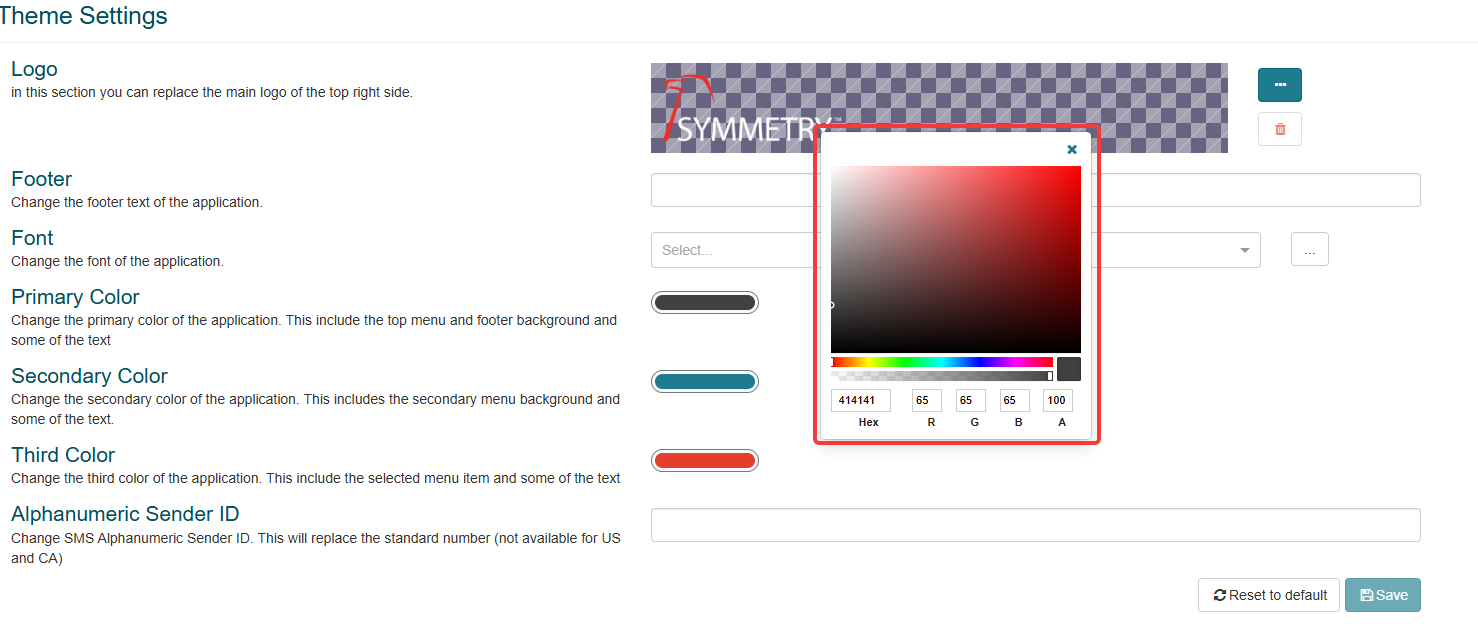The height and width of the screenshot is (631, 1478).
Task: Open the Third Color swatch
Action: tap(705, 460)
